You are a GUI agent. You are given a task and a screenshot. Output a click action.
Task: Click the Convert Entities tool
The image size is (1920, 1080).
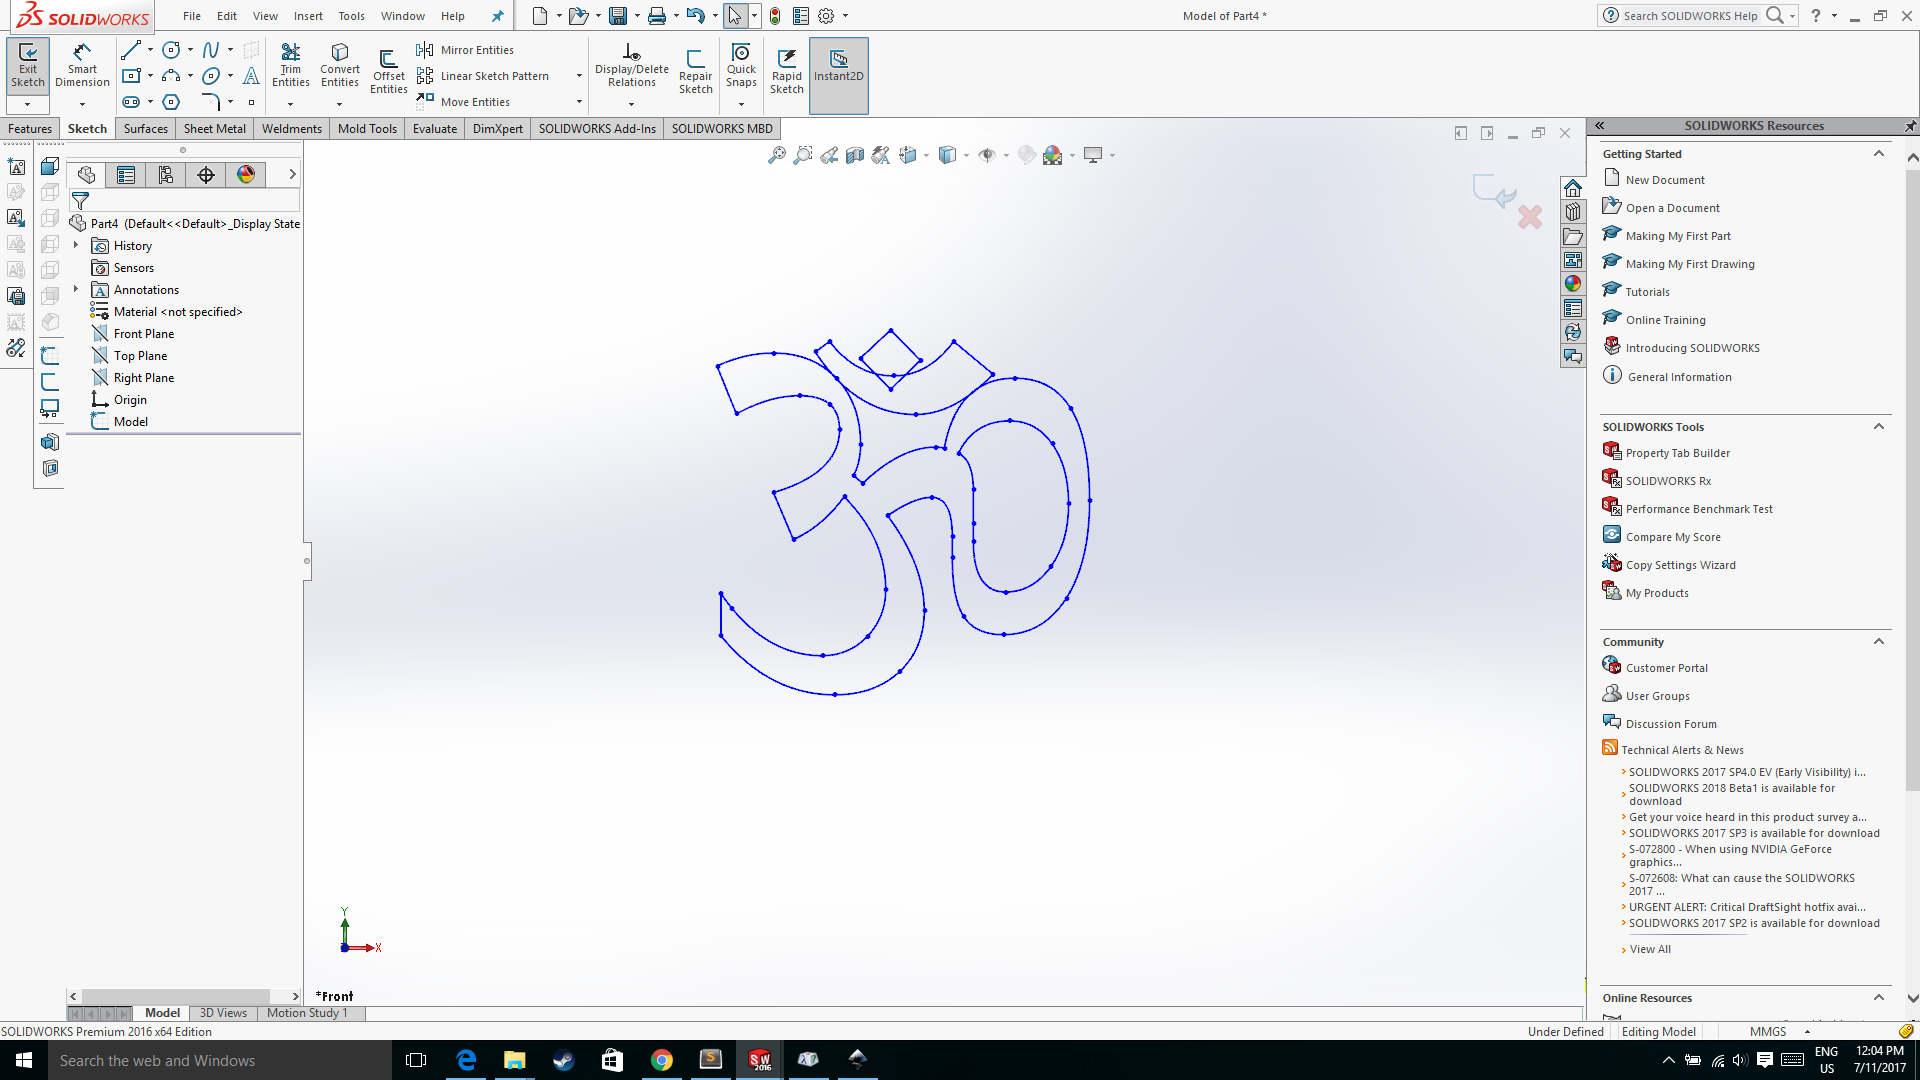coord(340,66)
